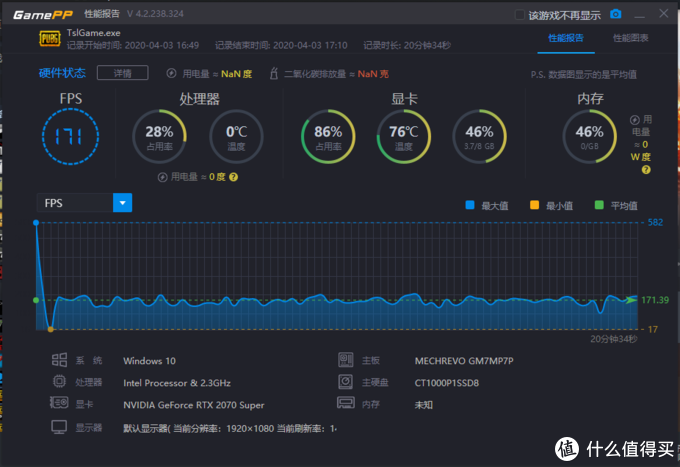Image resolution: width=680 pixels, height=467 pixels.
Task: Click the green average marker on chart
Action: [36, 300]
